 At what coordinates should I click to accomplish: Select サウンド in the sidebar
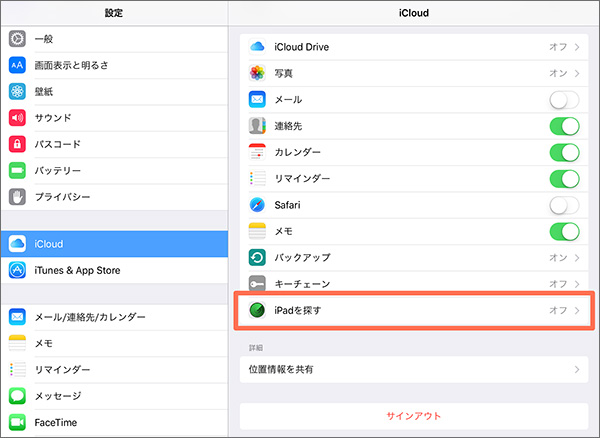click(x=114, y=118)
